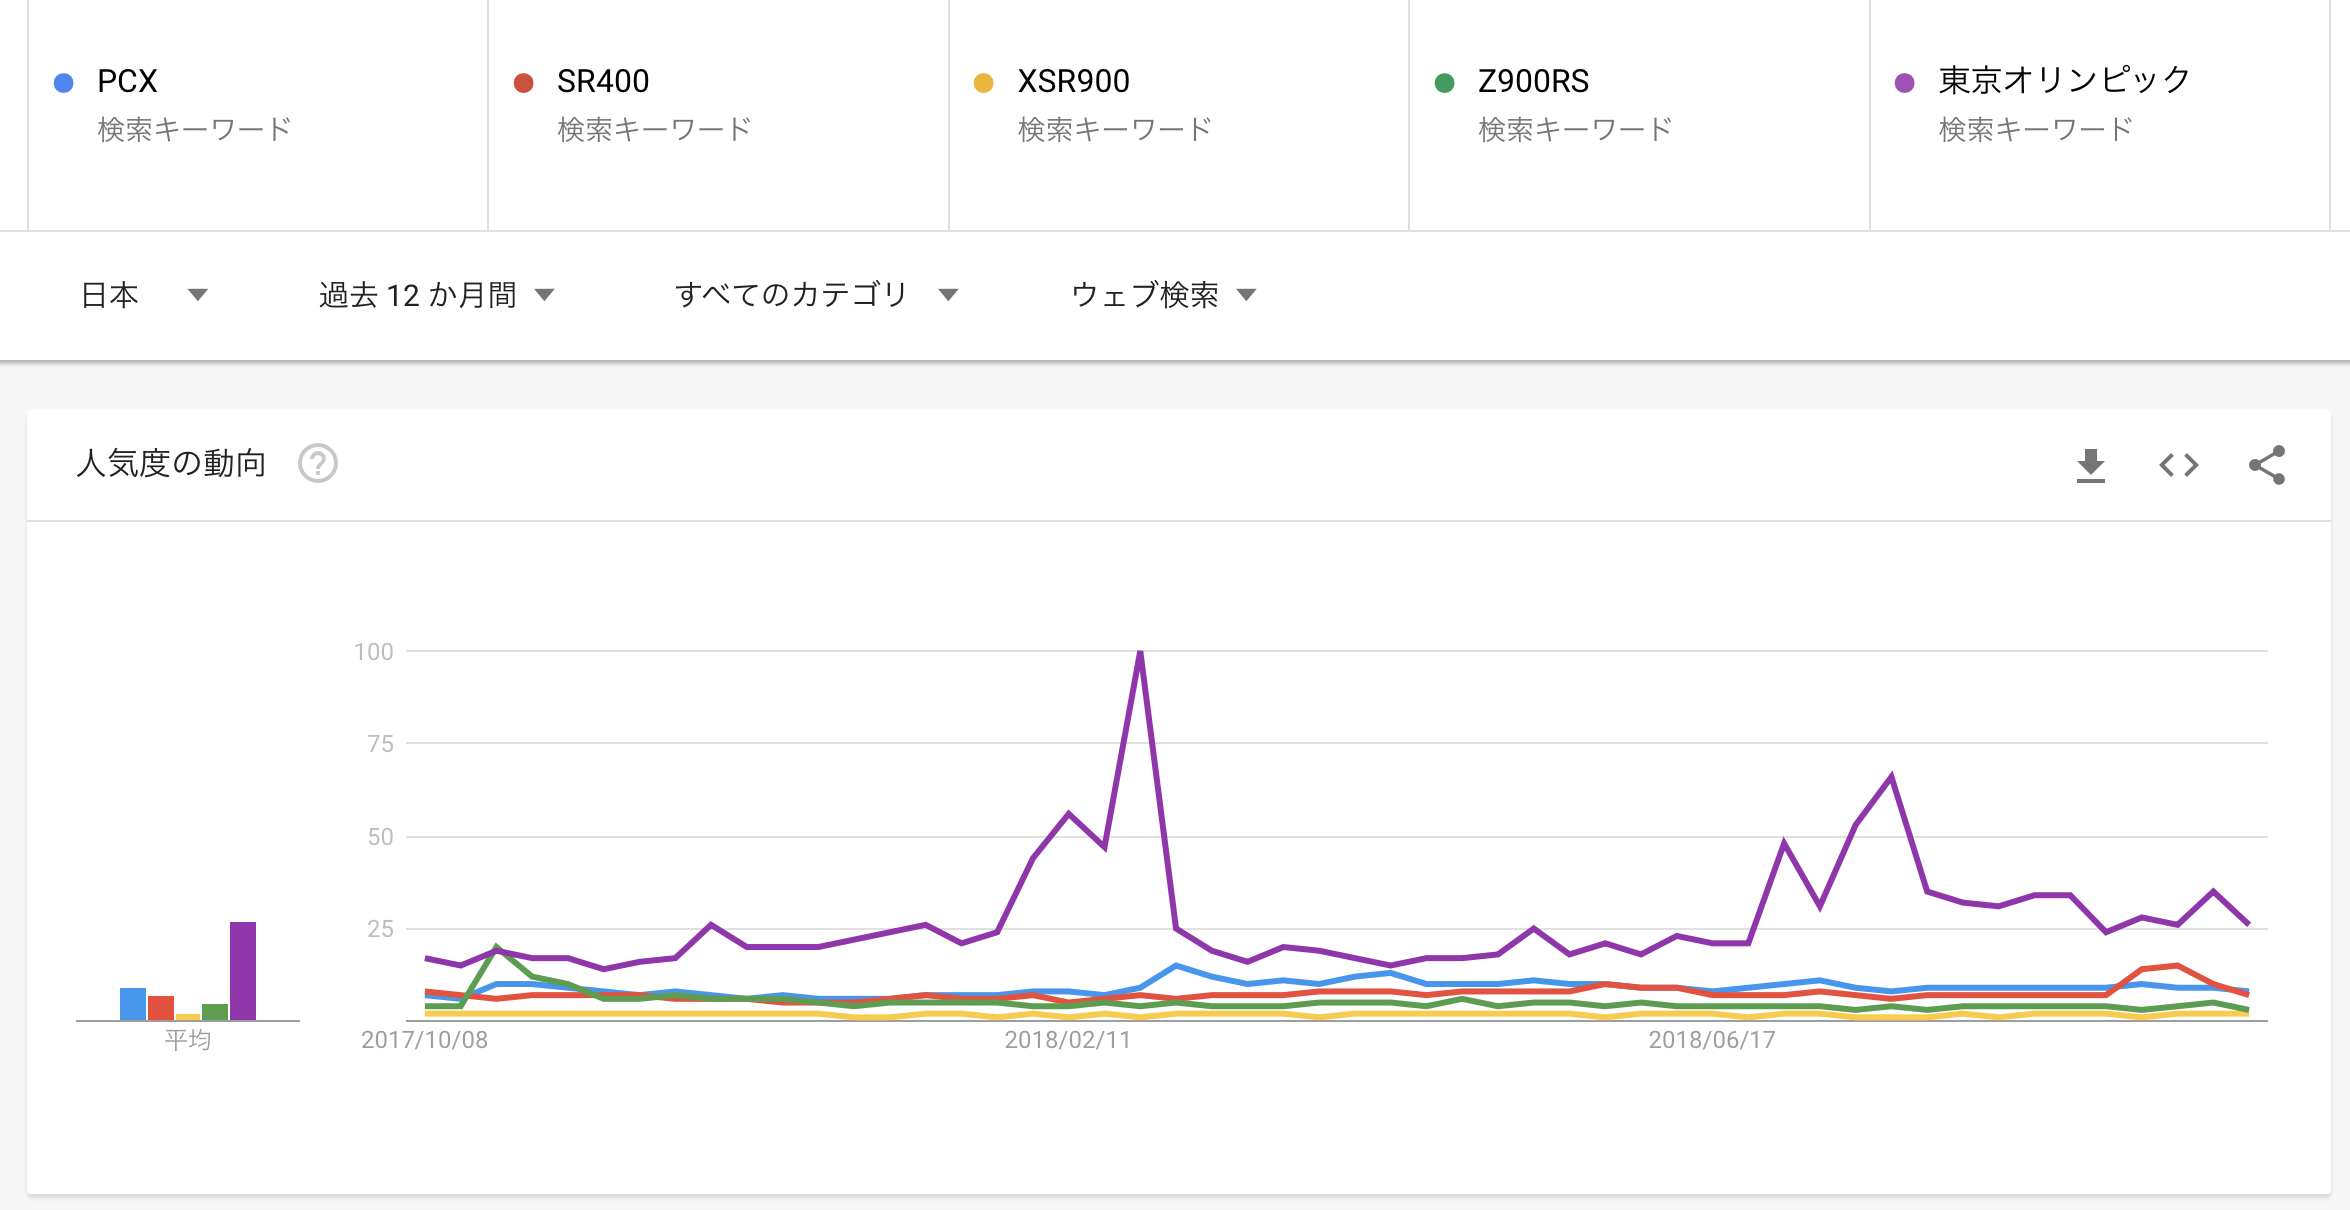Open the 日本 region dropdown

click(144, 295)
